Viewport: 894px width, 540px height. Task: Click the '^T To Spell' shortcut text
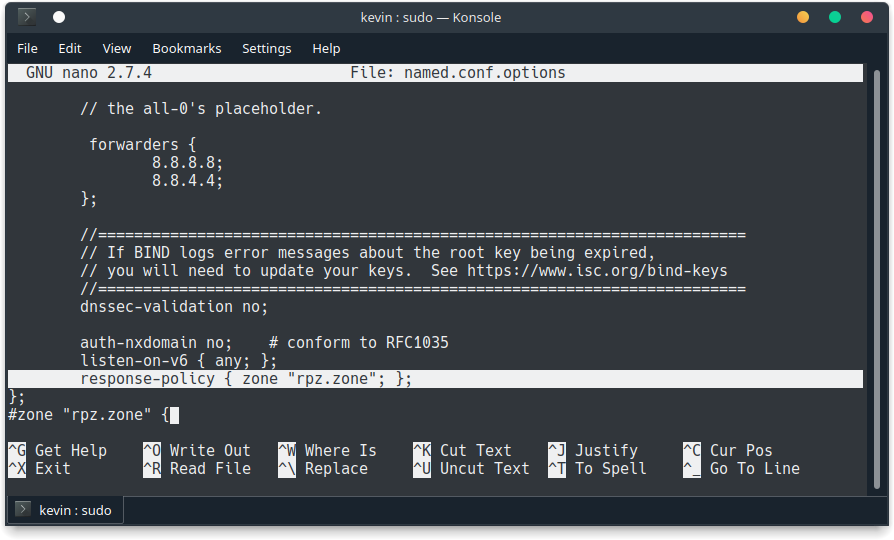point(597,469)
